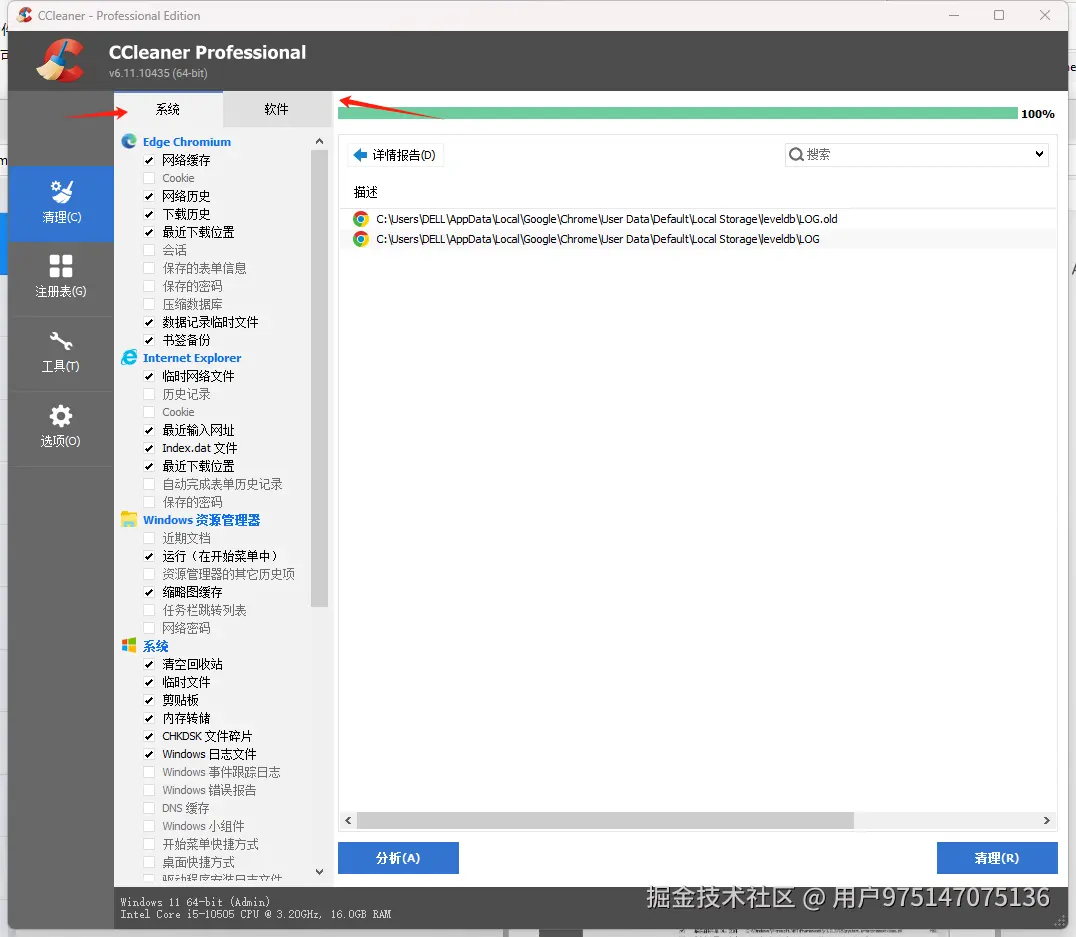
Task: Click the Chrome icon on the LOG row
Action: pyautogui.click(x=361, y=239)
